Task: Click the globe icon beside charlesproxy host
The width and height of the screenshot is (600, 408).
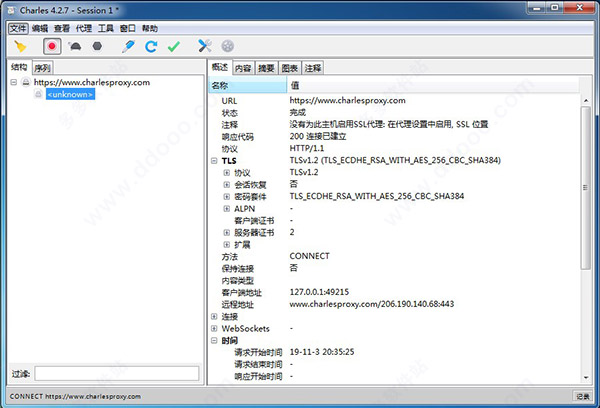Action: coord(26,82)
